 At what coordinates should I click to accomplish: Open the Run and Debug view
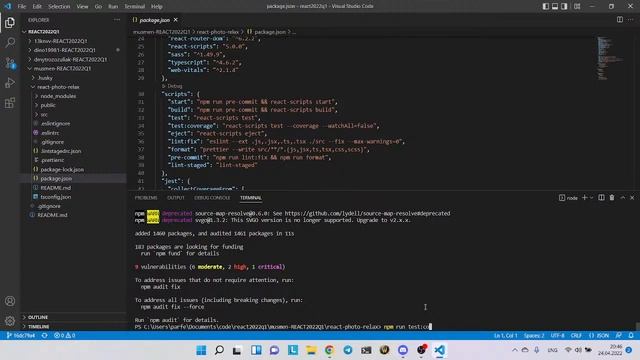point(10,82)
